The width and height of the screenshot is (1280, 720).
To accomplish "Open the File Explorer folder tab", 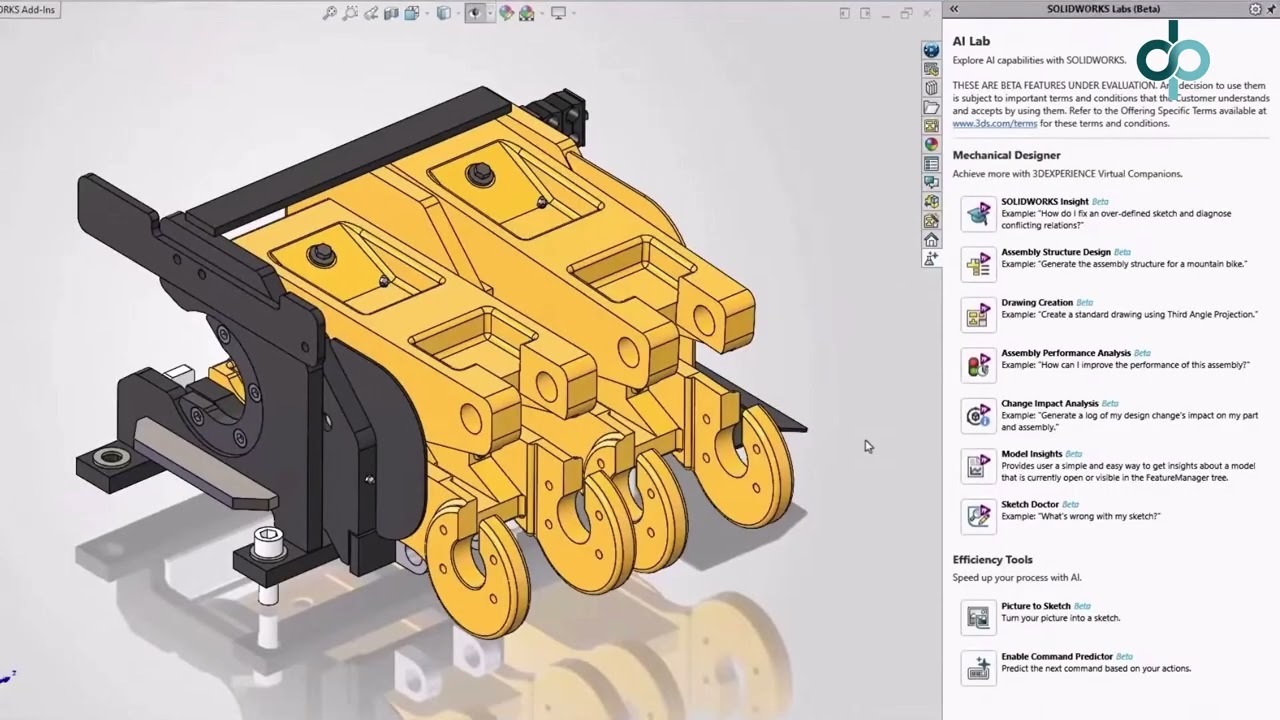I will pyautogui.click(x=931, y=107).
